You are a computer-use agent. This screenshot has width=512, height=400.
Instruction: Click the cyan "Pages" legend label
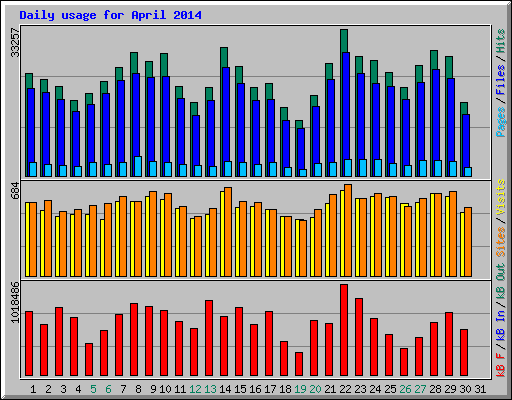500,122
